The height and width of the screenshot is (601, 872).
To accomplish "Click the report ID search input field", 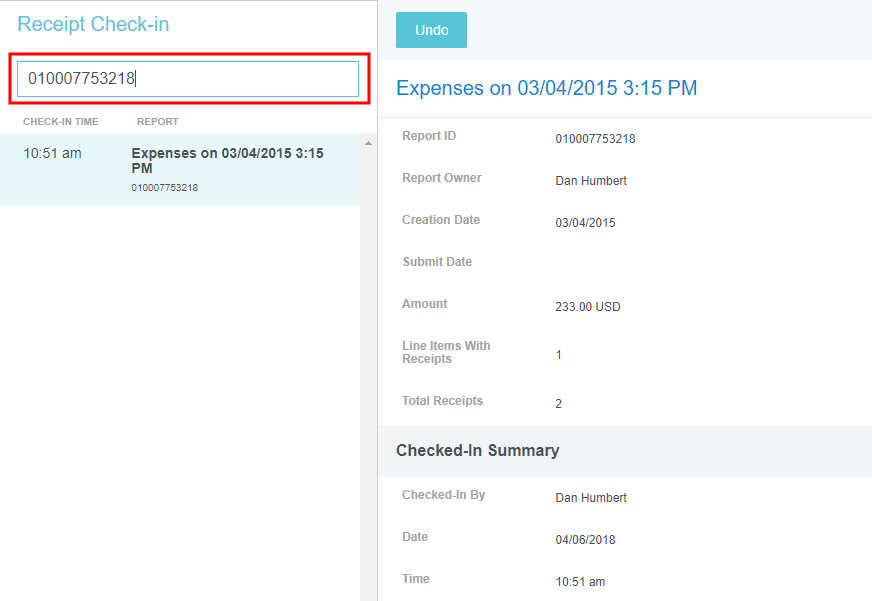I will tap(188, 79).
